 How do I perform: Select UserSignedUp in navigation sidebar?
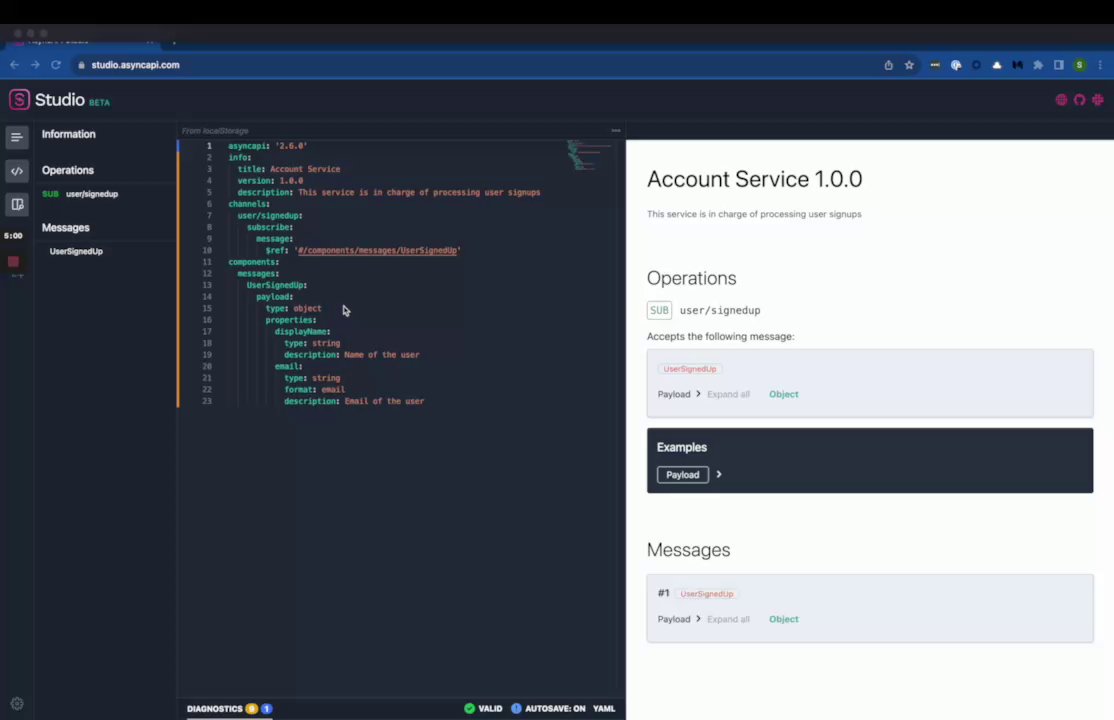76,252
